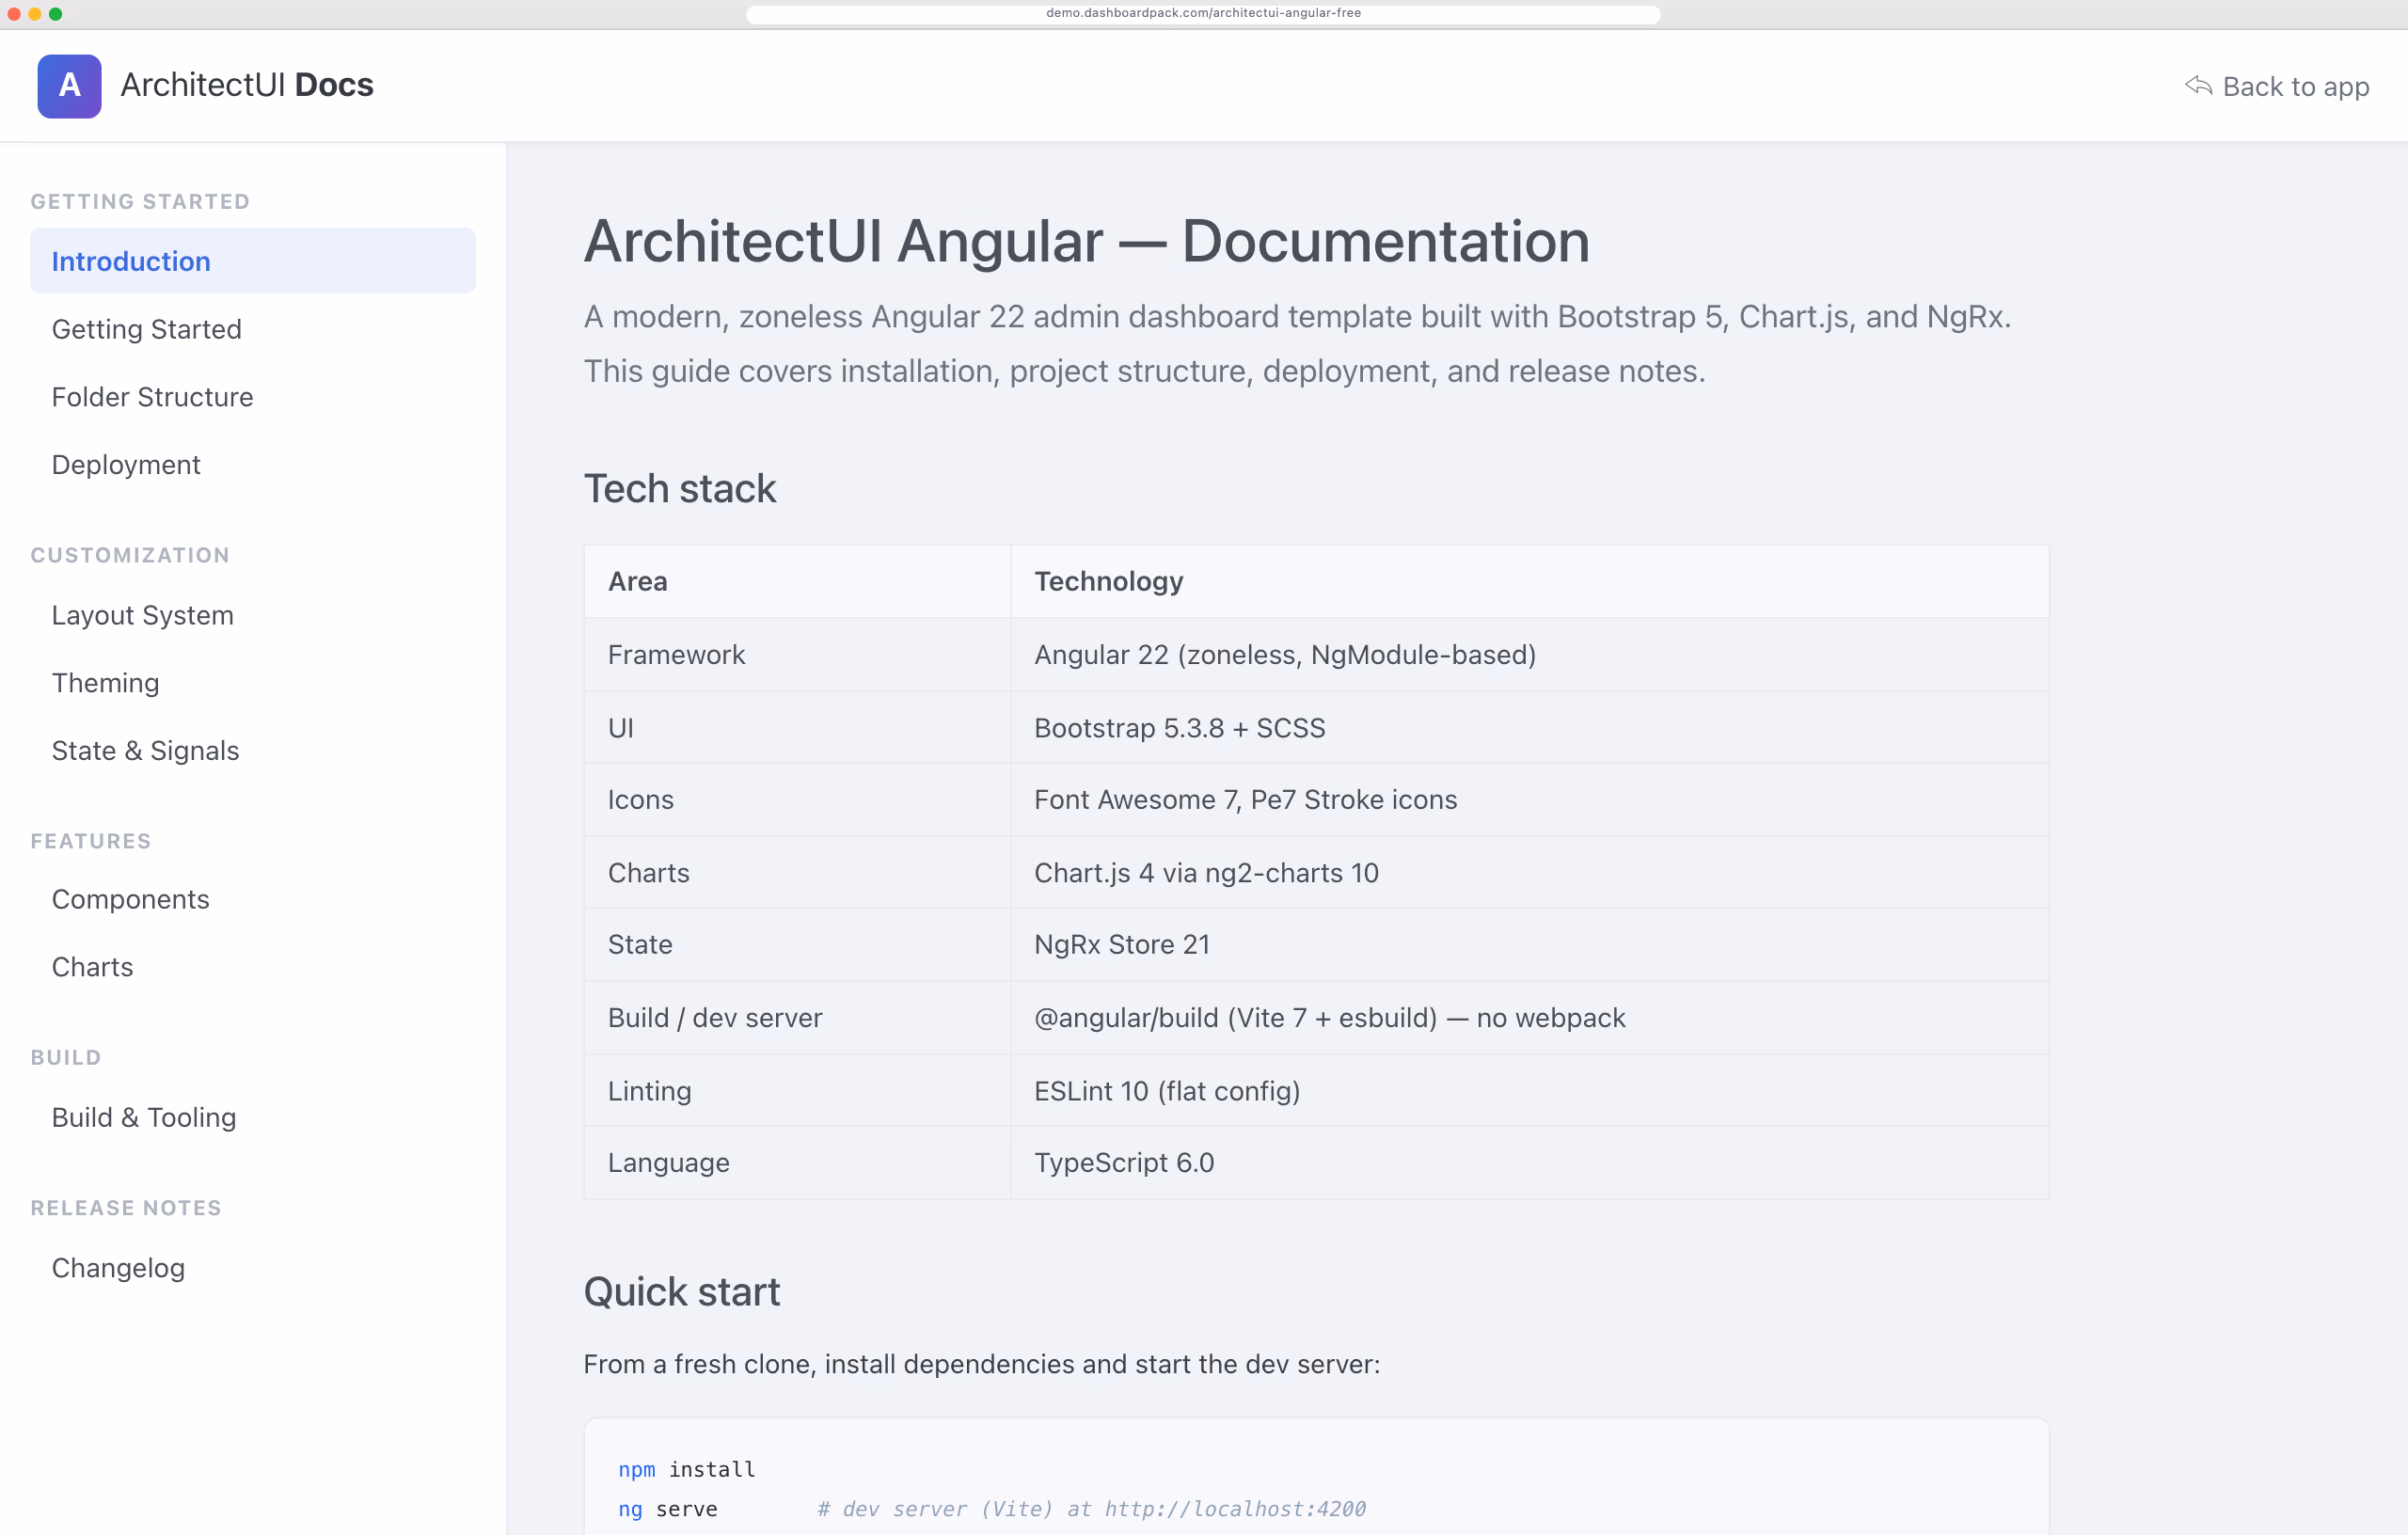Click the 'NgRx Store 21' cell
The image size is (2408, 1535).
click(x=1530, y=945)
